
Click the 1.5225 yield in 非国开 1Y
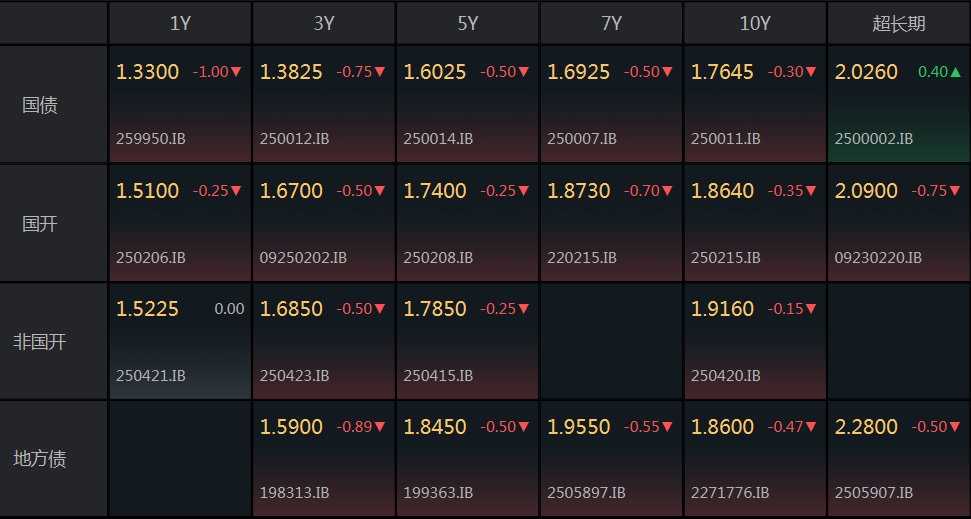click(147, 308)
